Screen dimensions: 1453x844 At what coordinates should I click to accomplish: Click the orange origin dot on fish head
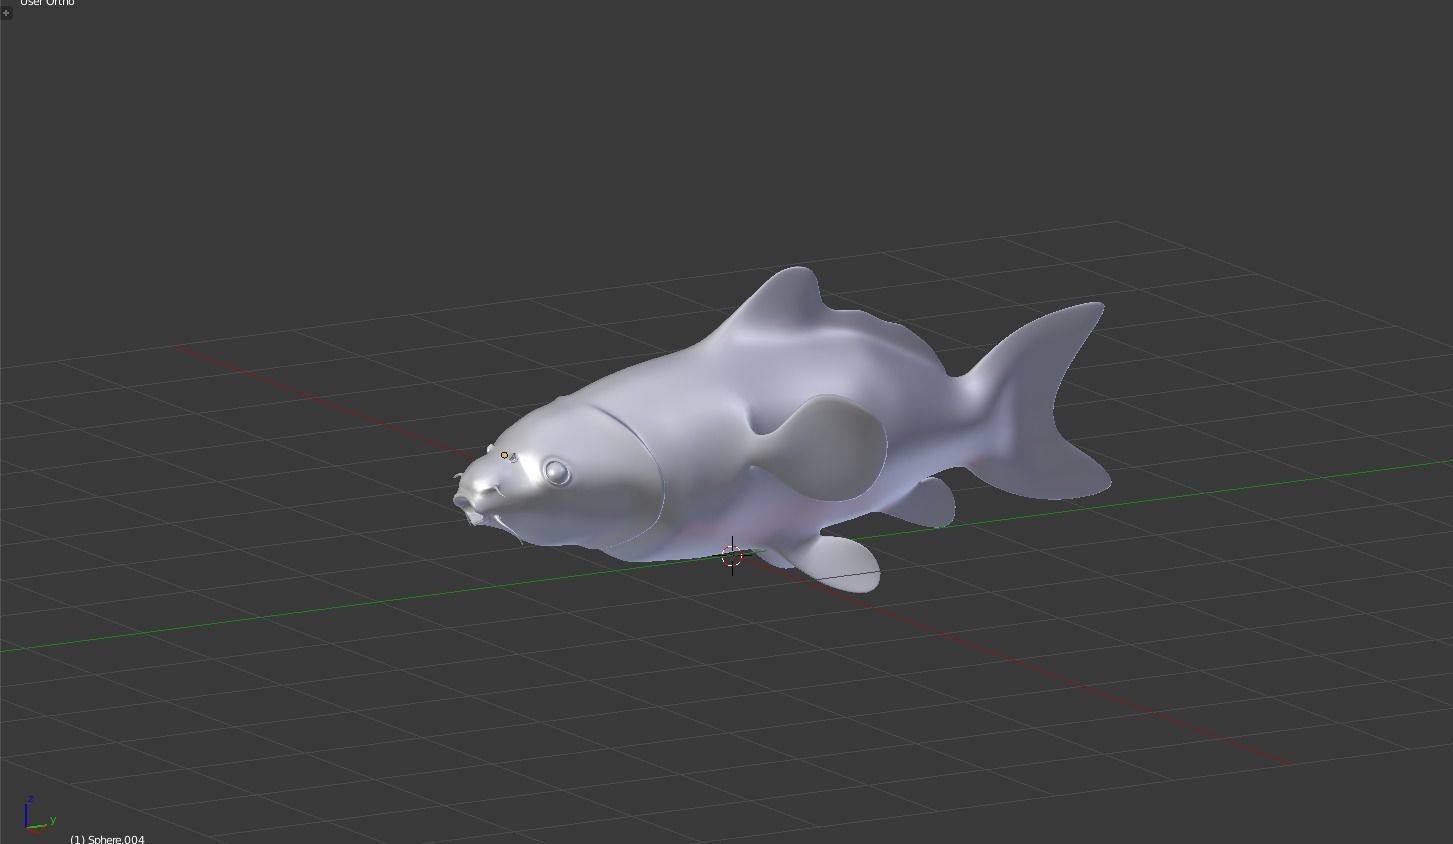504,455
